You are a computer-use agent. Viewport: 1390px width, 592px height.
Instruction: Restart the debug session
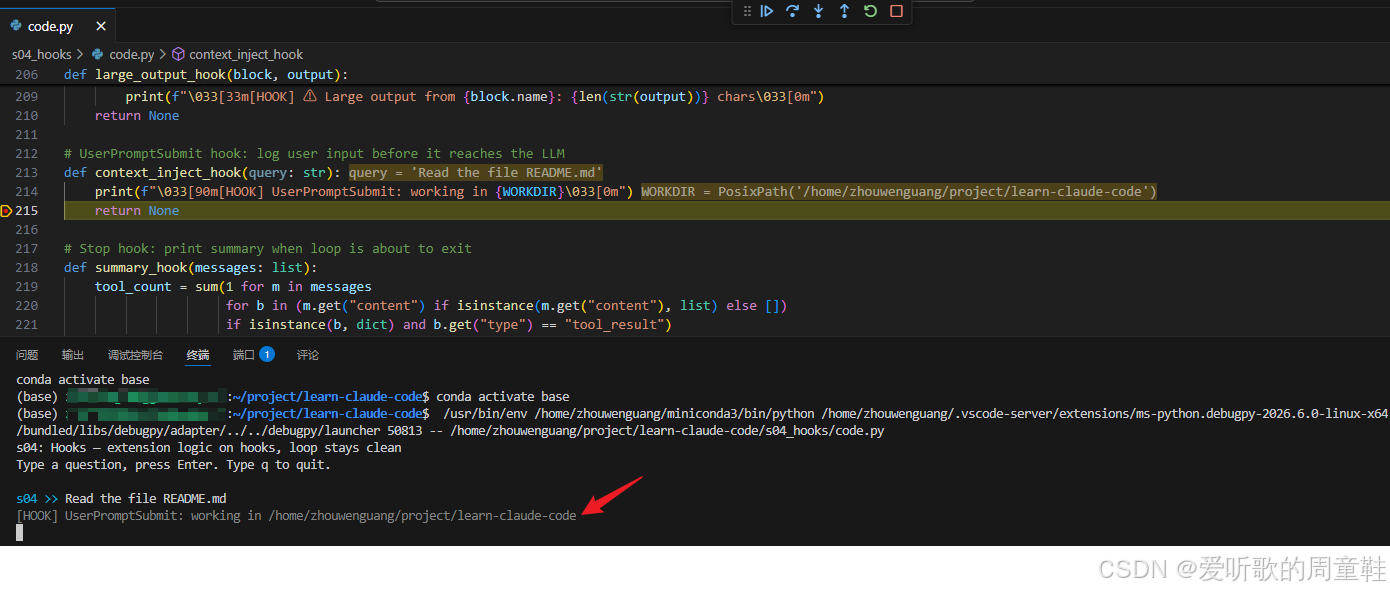[870, 11]
